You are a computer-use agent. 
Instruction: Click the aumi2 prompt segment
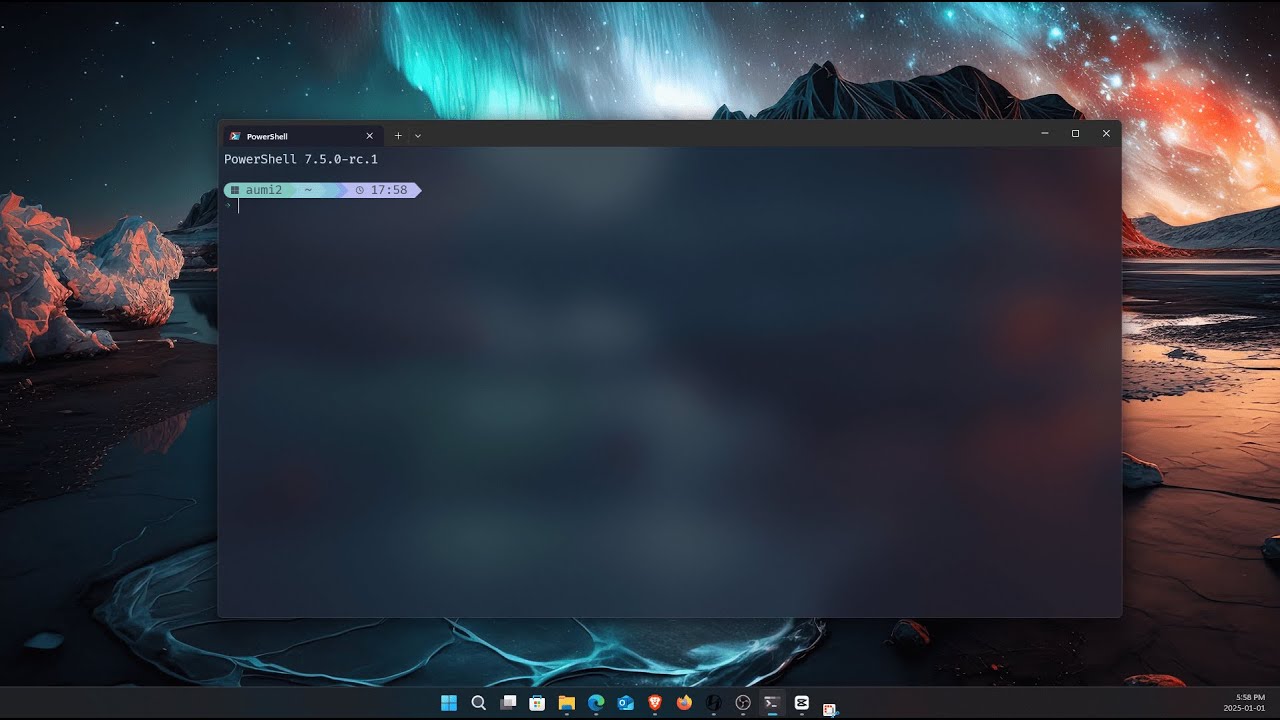259,190
